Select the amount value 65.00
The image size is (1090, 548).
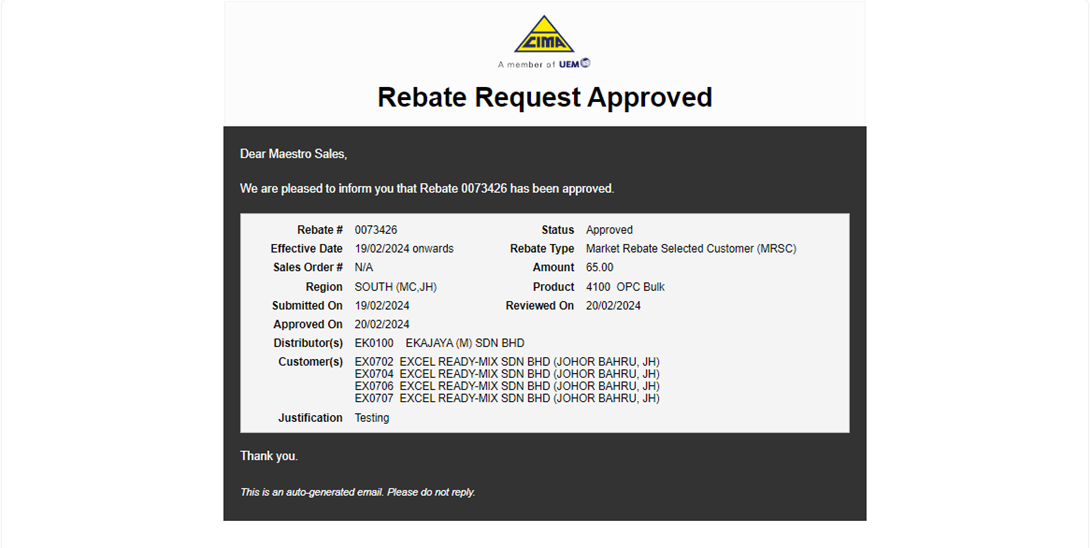(x=599, y=267)
